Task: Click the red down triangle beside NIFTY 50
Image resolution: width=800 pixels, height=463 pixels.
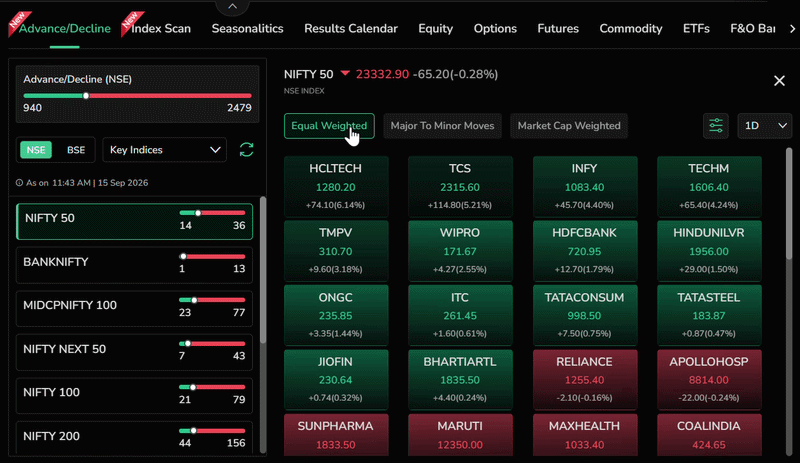Action: click(x=345, y=74)
